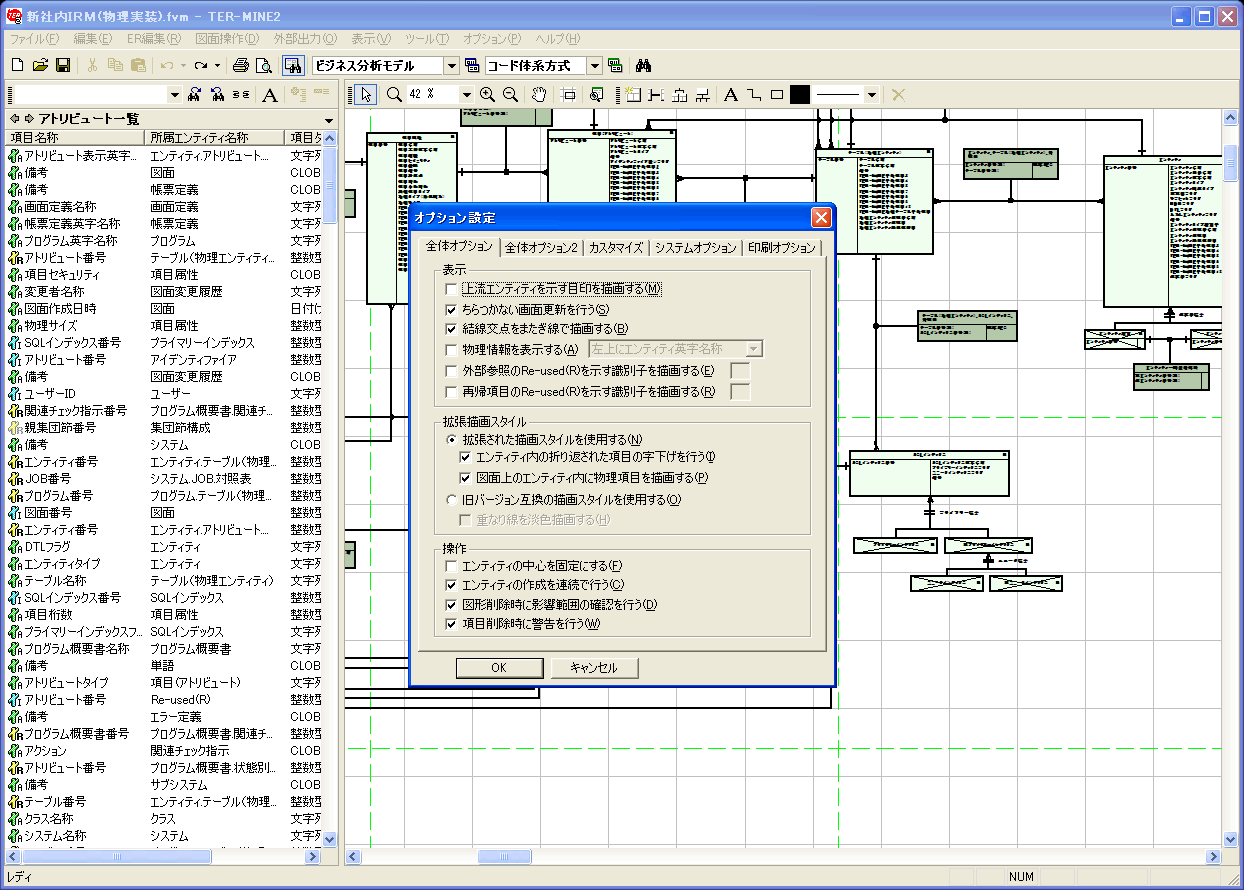This screenshot has height=890, width=1244.
Task: Click the binoculars search icon in the main toolbar
Action: (644, 65)
